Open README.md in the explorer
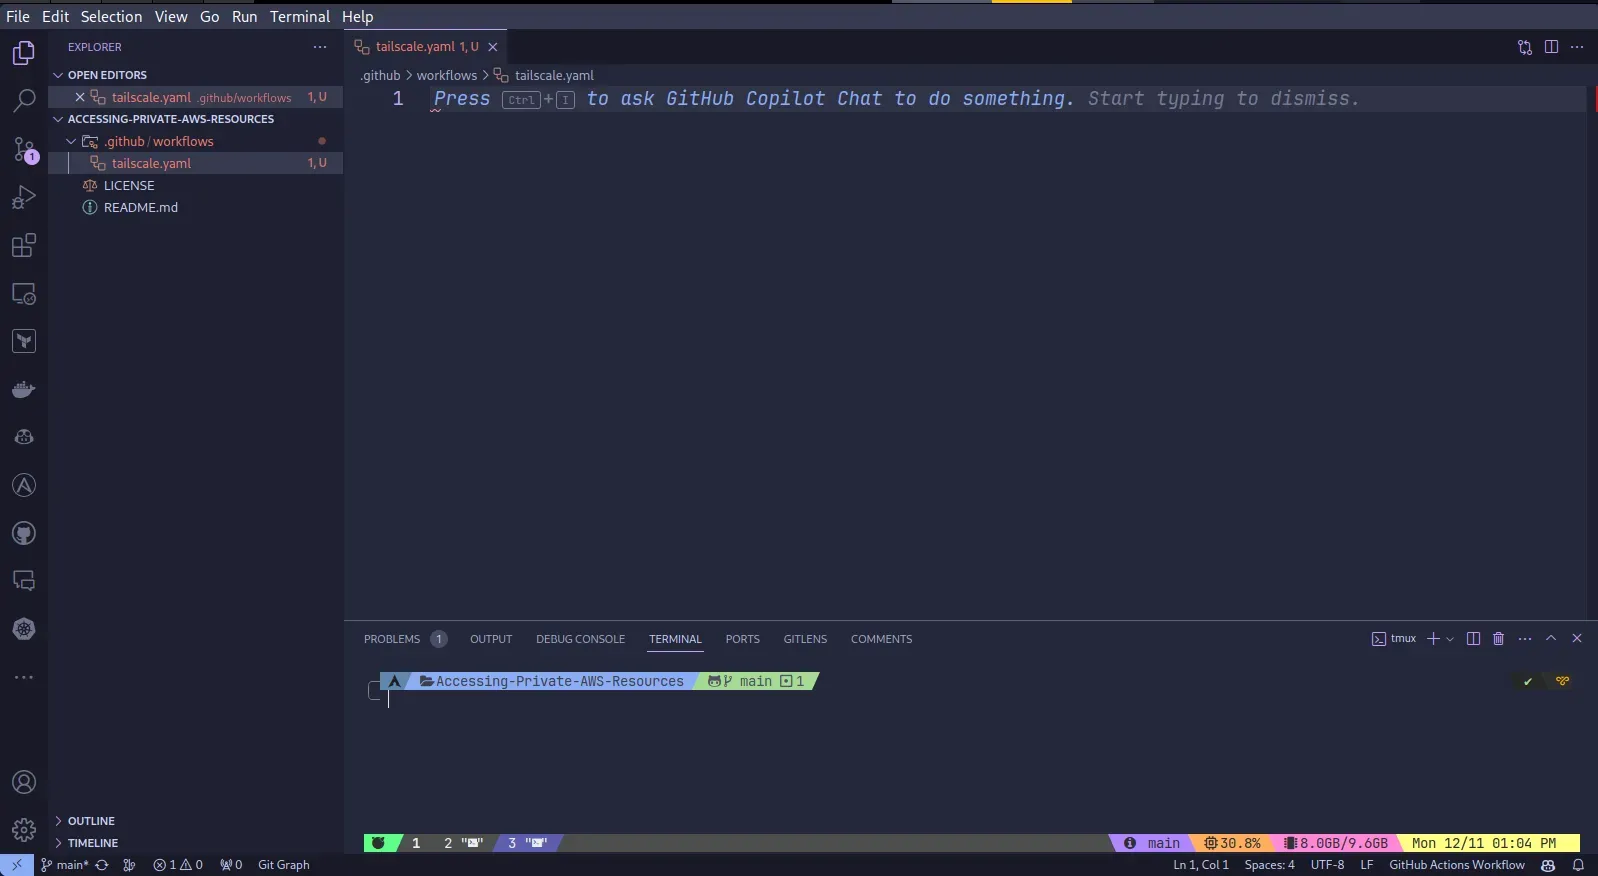The width and height of the screenshot is (1598, 876). [x=141, y=207]
